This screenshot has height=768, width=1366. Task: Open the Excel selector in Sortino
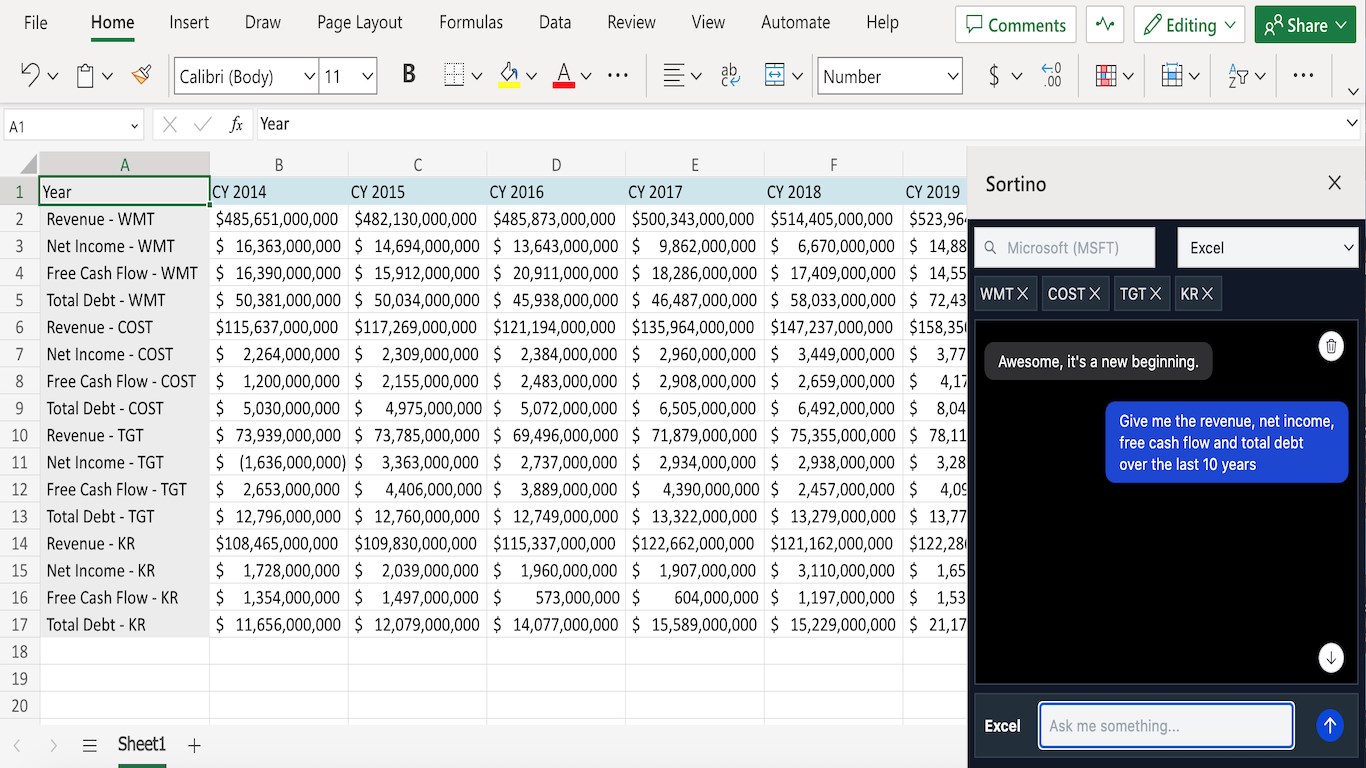click(1268, 248)
